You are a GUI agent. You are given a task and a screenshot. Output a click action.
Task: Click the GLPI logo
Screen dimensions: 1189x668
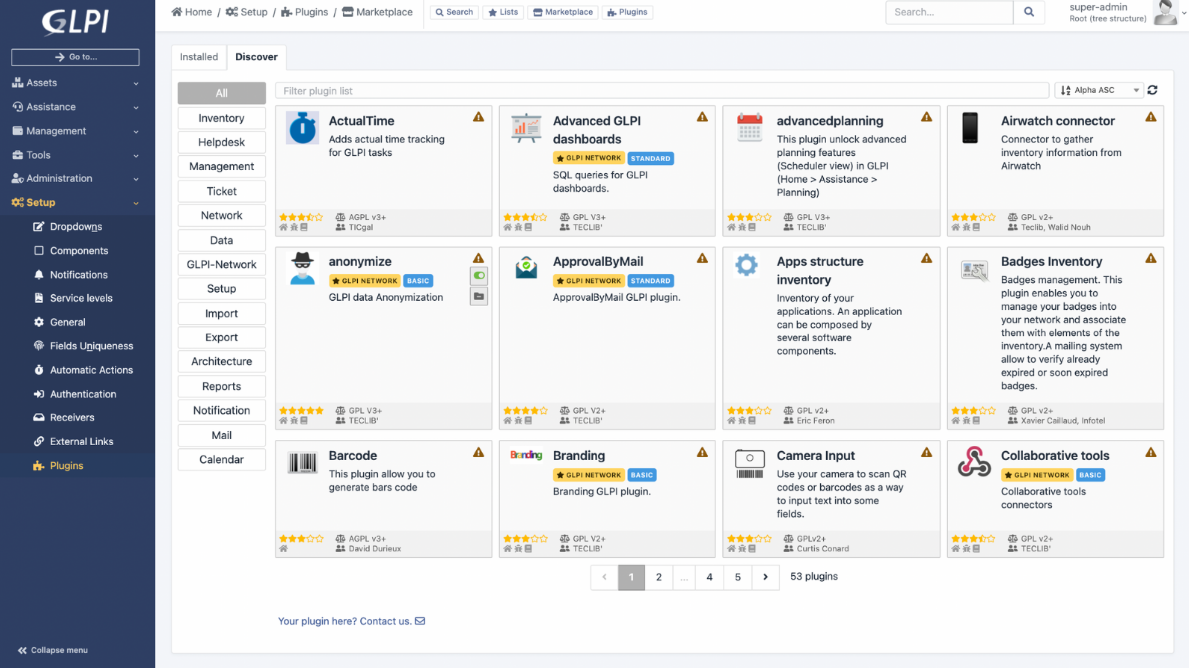coord(75,21)
